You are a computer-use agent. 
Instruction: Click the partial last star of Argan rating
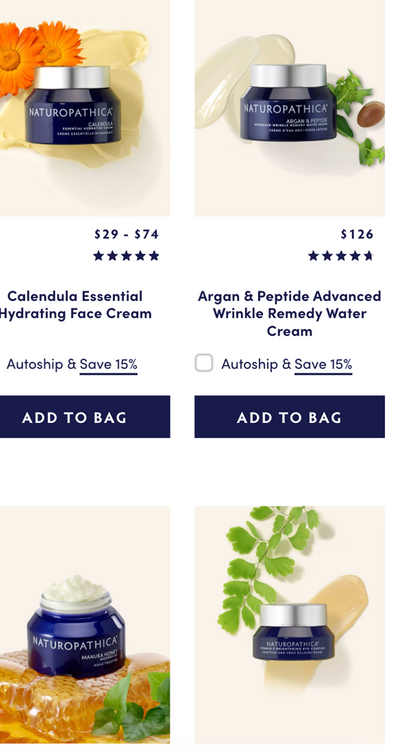(368, 256)
